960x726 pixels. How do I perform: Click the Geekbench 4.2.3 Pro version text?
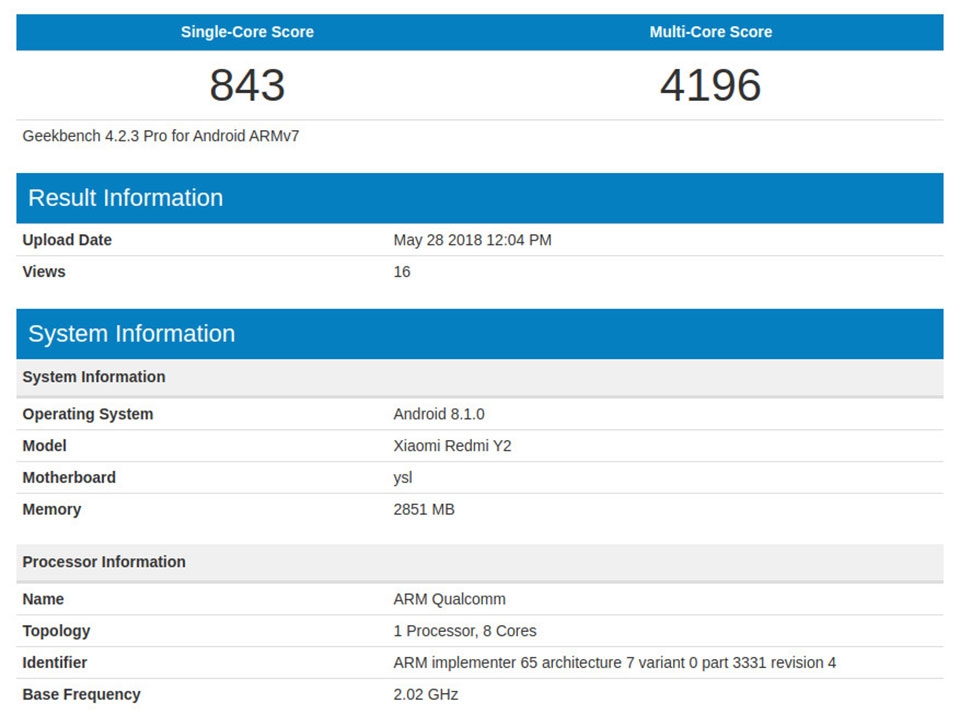tap(160, 136)
